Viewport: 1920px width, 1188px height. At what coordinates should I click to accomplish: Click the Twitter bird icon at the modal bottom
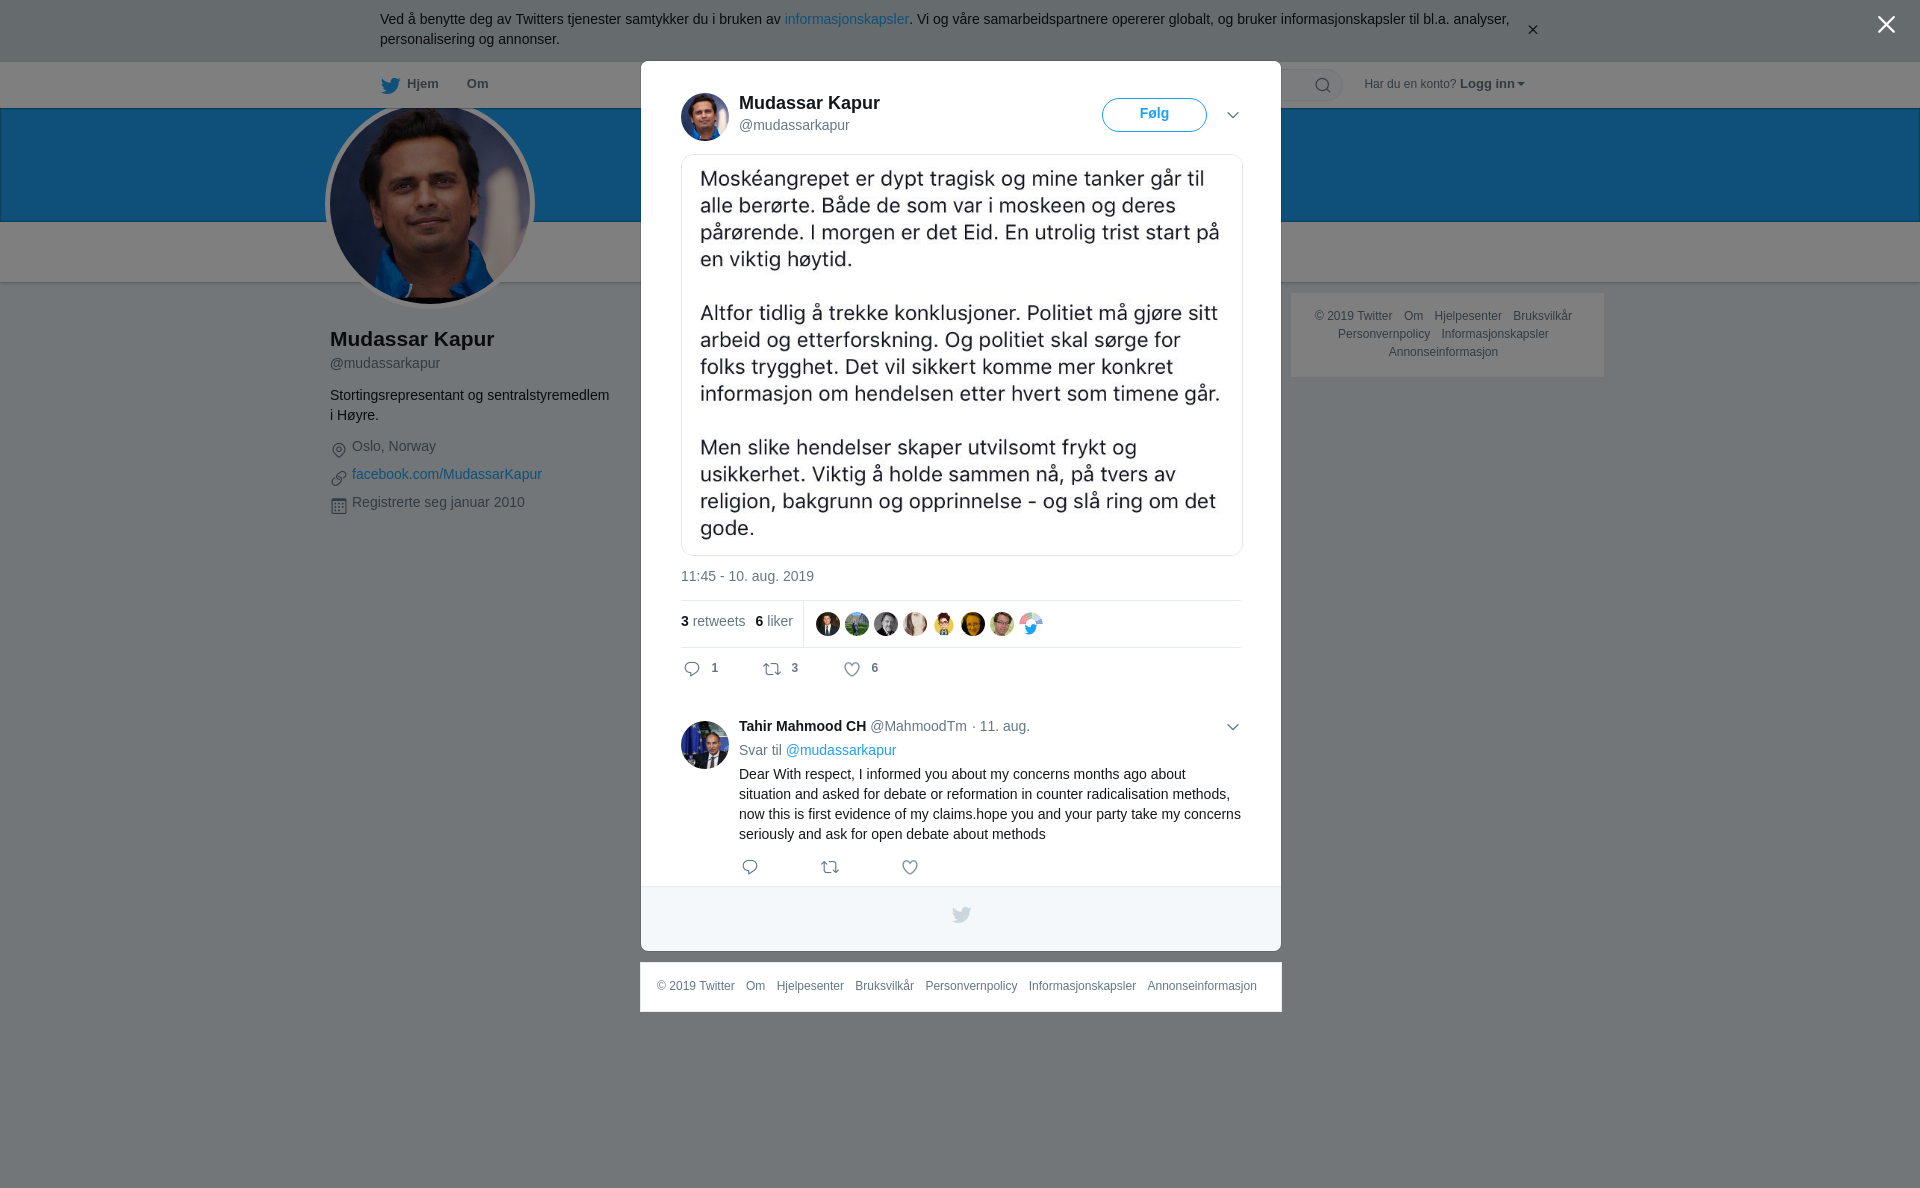(961, 915)
